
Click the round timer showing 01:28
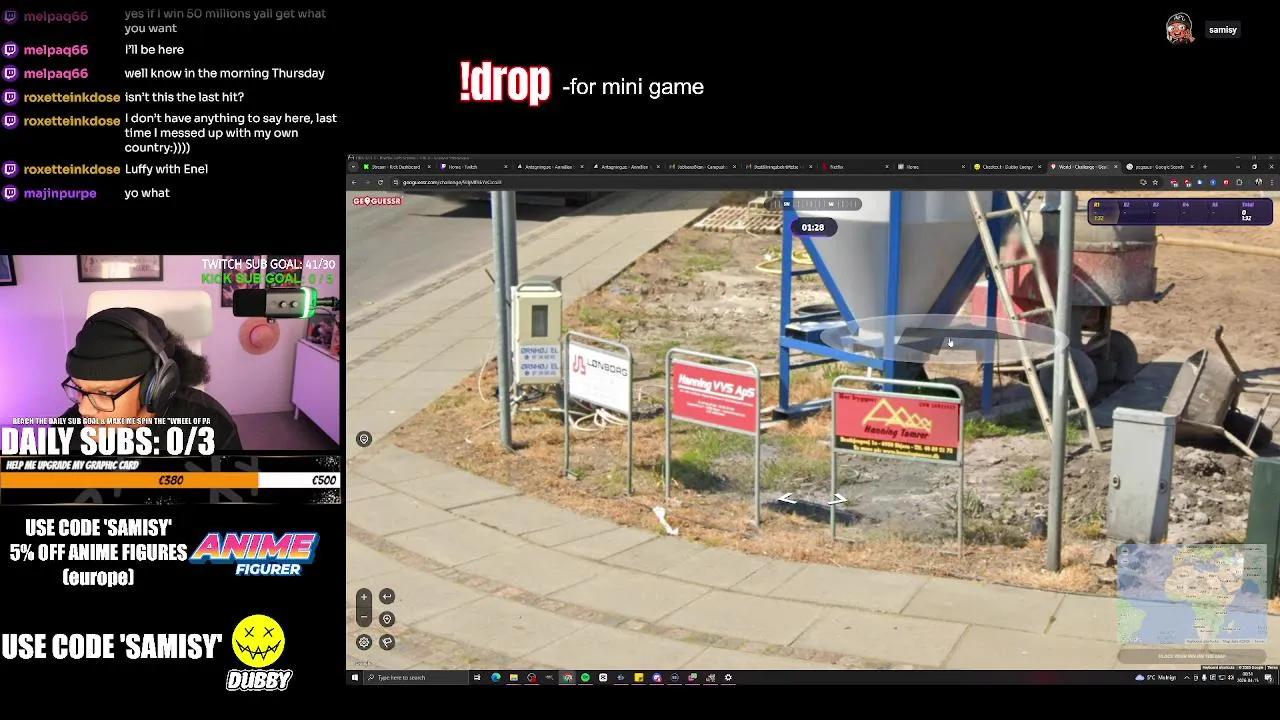tap(813, 227)
